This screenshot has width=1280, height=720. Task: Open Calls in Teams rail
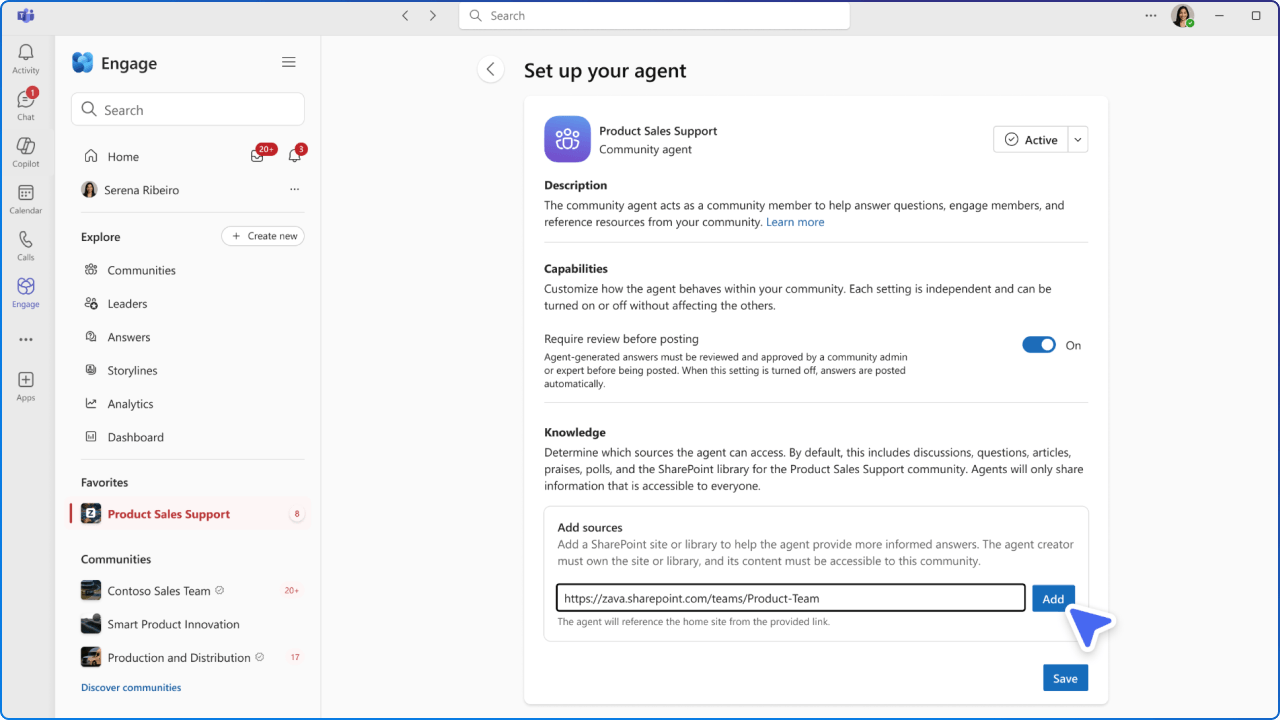click(26, 246)
